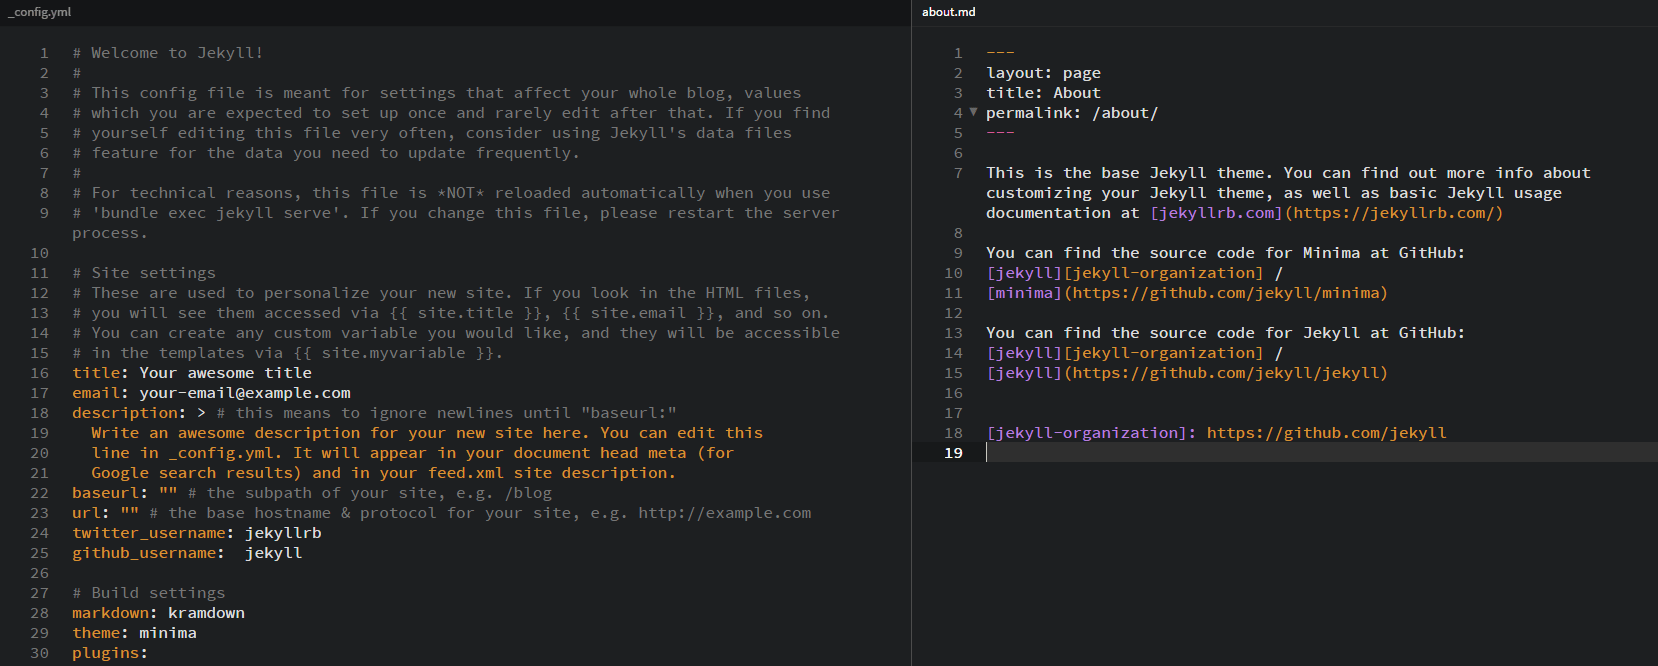Image resolution: width=1658 pixels, height=666 pixels.
Task: Click the '# Site settings' comment
Action: pyautogui.click(x=144, y=273)
